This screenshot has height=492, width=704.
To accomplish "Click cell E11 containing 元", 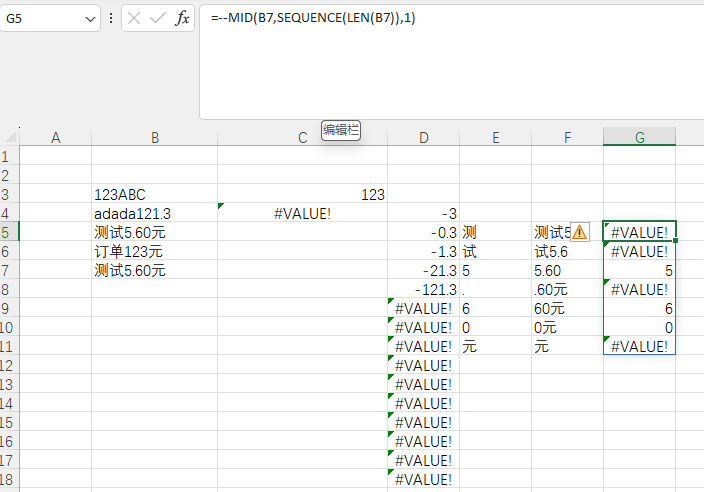I will click(x=495, y=346).
